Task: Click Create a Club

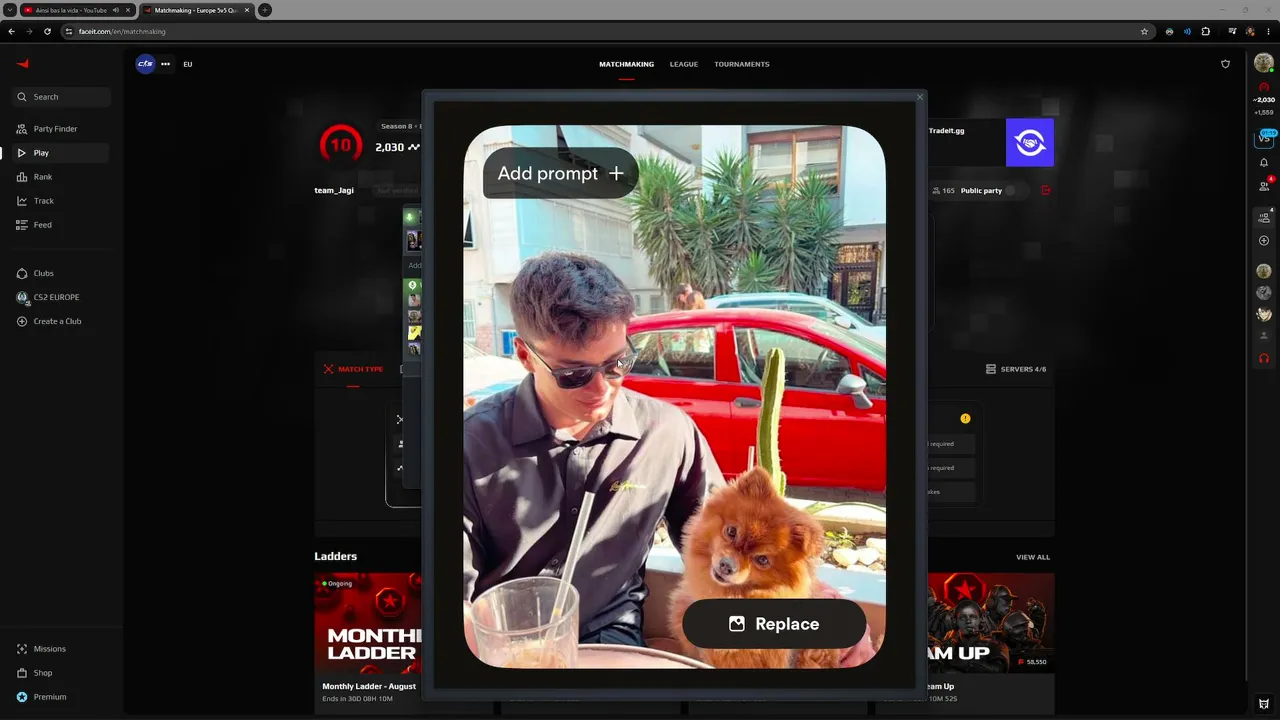Action: pyautogui.click(x=55, y=321)
